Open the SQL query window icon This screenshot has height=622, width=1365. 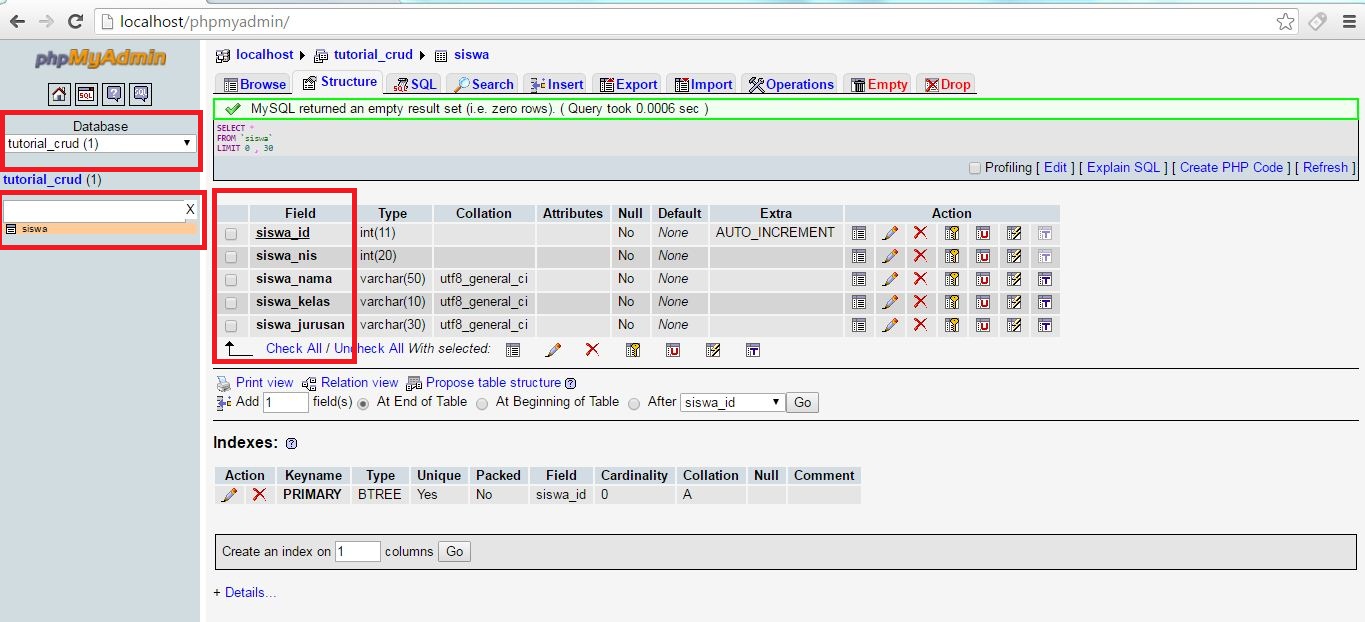(x=84, y=94)
